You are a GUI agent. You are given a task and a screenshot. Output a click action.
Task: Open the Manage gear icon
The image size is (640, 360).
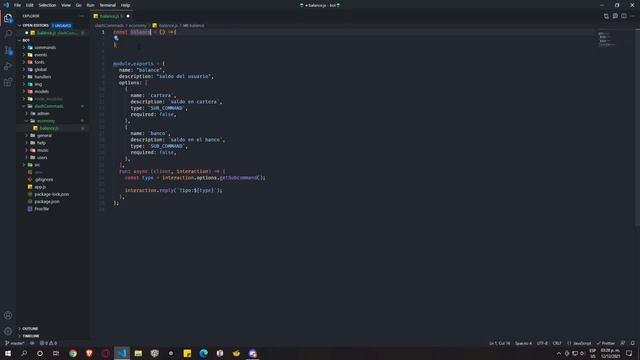pyautogui.click(x=8, y=331)
